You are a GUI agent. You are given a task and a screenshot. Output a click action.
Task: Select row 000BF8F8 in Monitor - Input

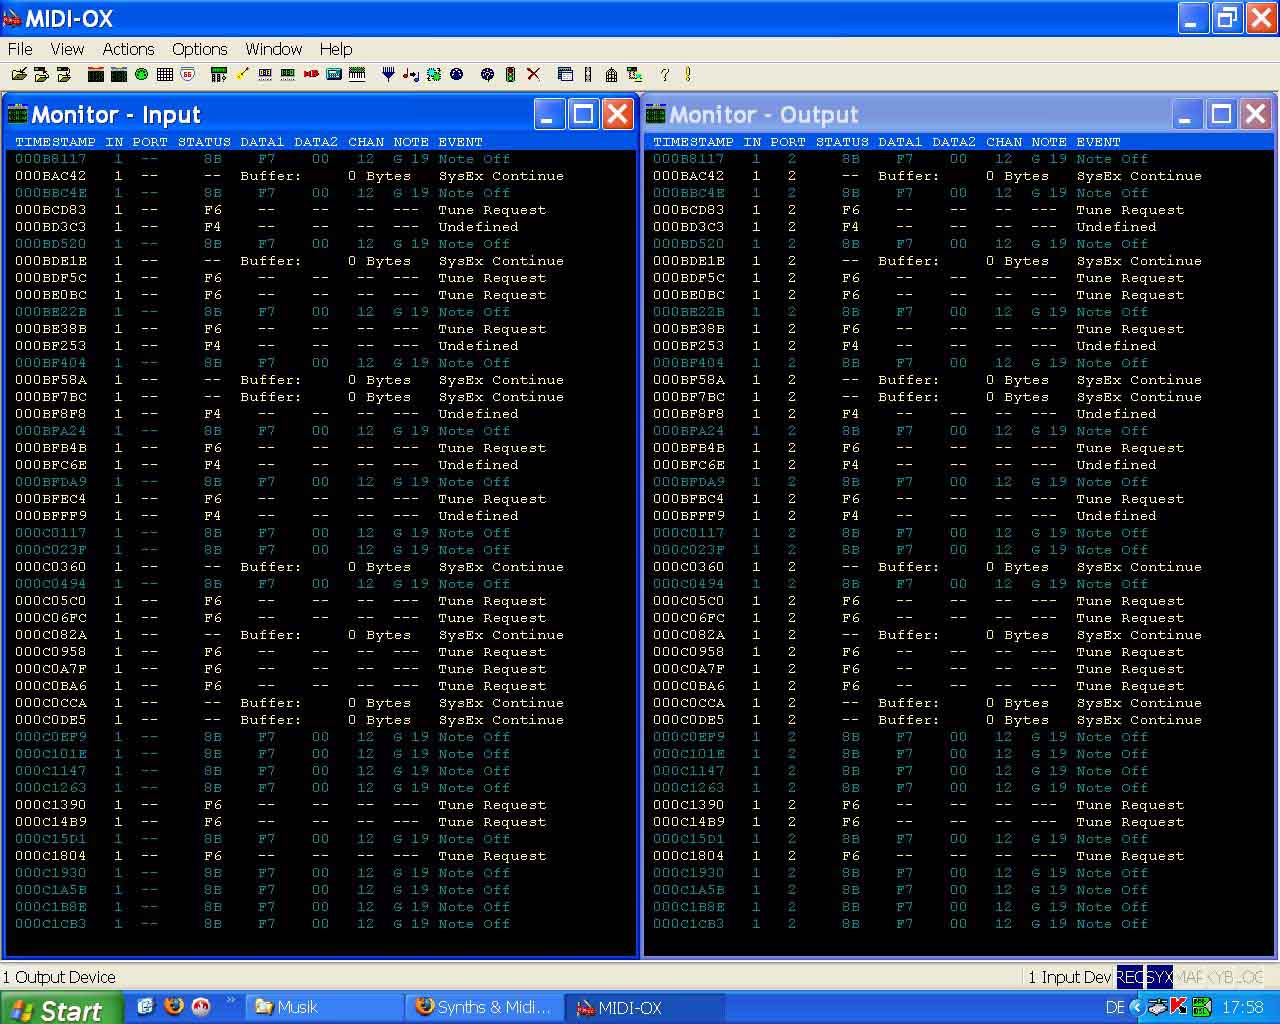(x=320, y=414)
